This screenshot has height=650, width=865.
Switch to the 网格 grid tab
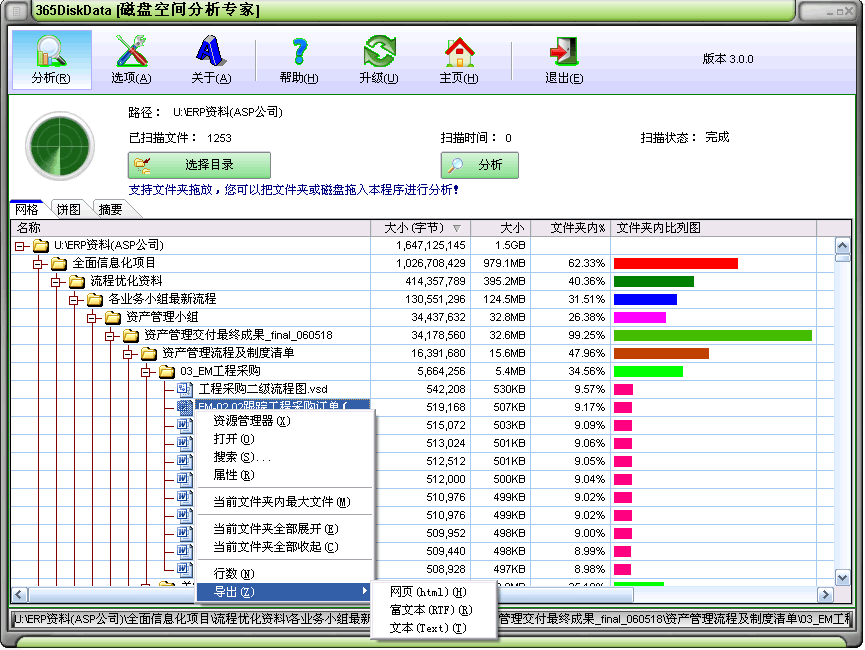pyautogui.click(x=27, y=209)
